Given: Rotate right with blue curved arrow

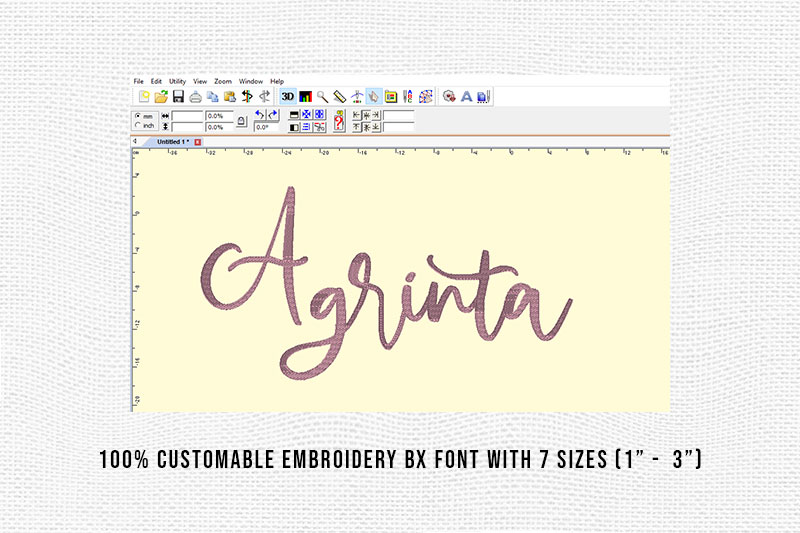Looking at the screenshot, I should pos(273,115).
